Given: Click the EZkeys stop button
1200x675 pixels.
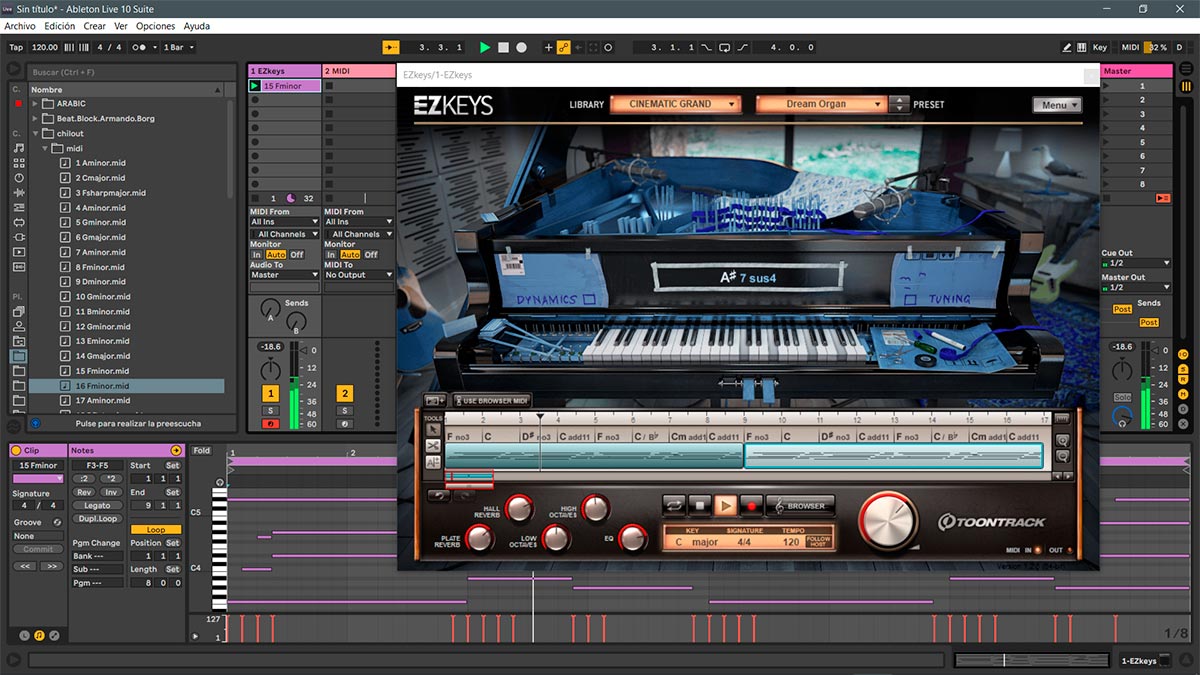Looking at the screenshot, I should pos(699,506).
